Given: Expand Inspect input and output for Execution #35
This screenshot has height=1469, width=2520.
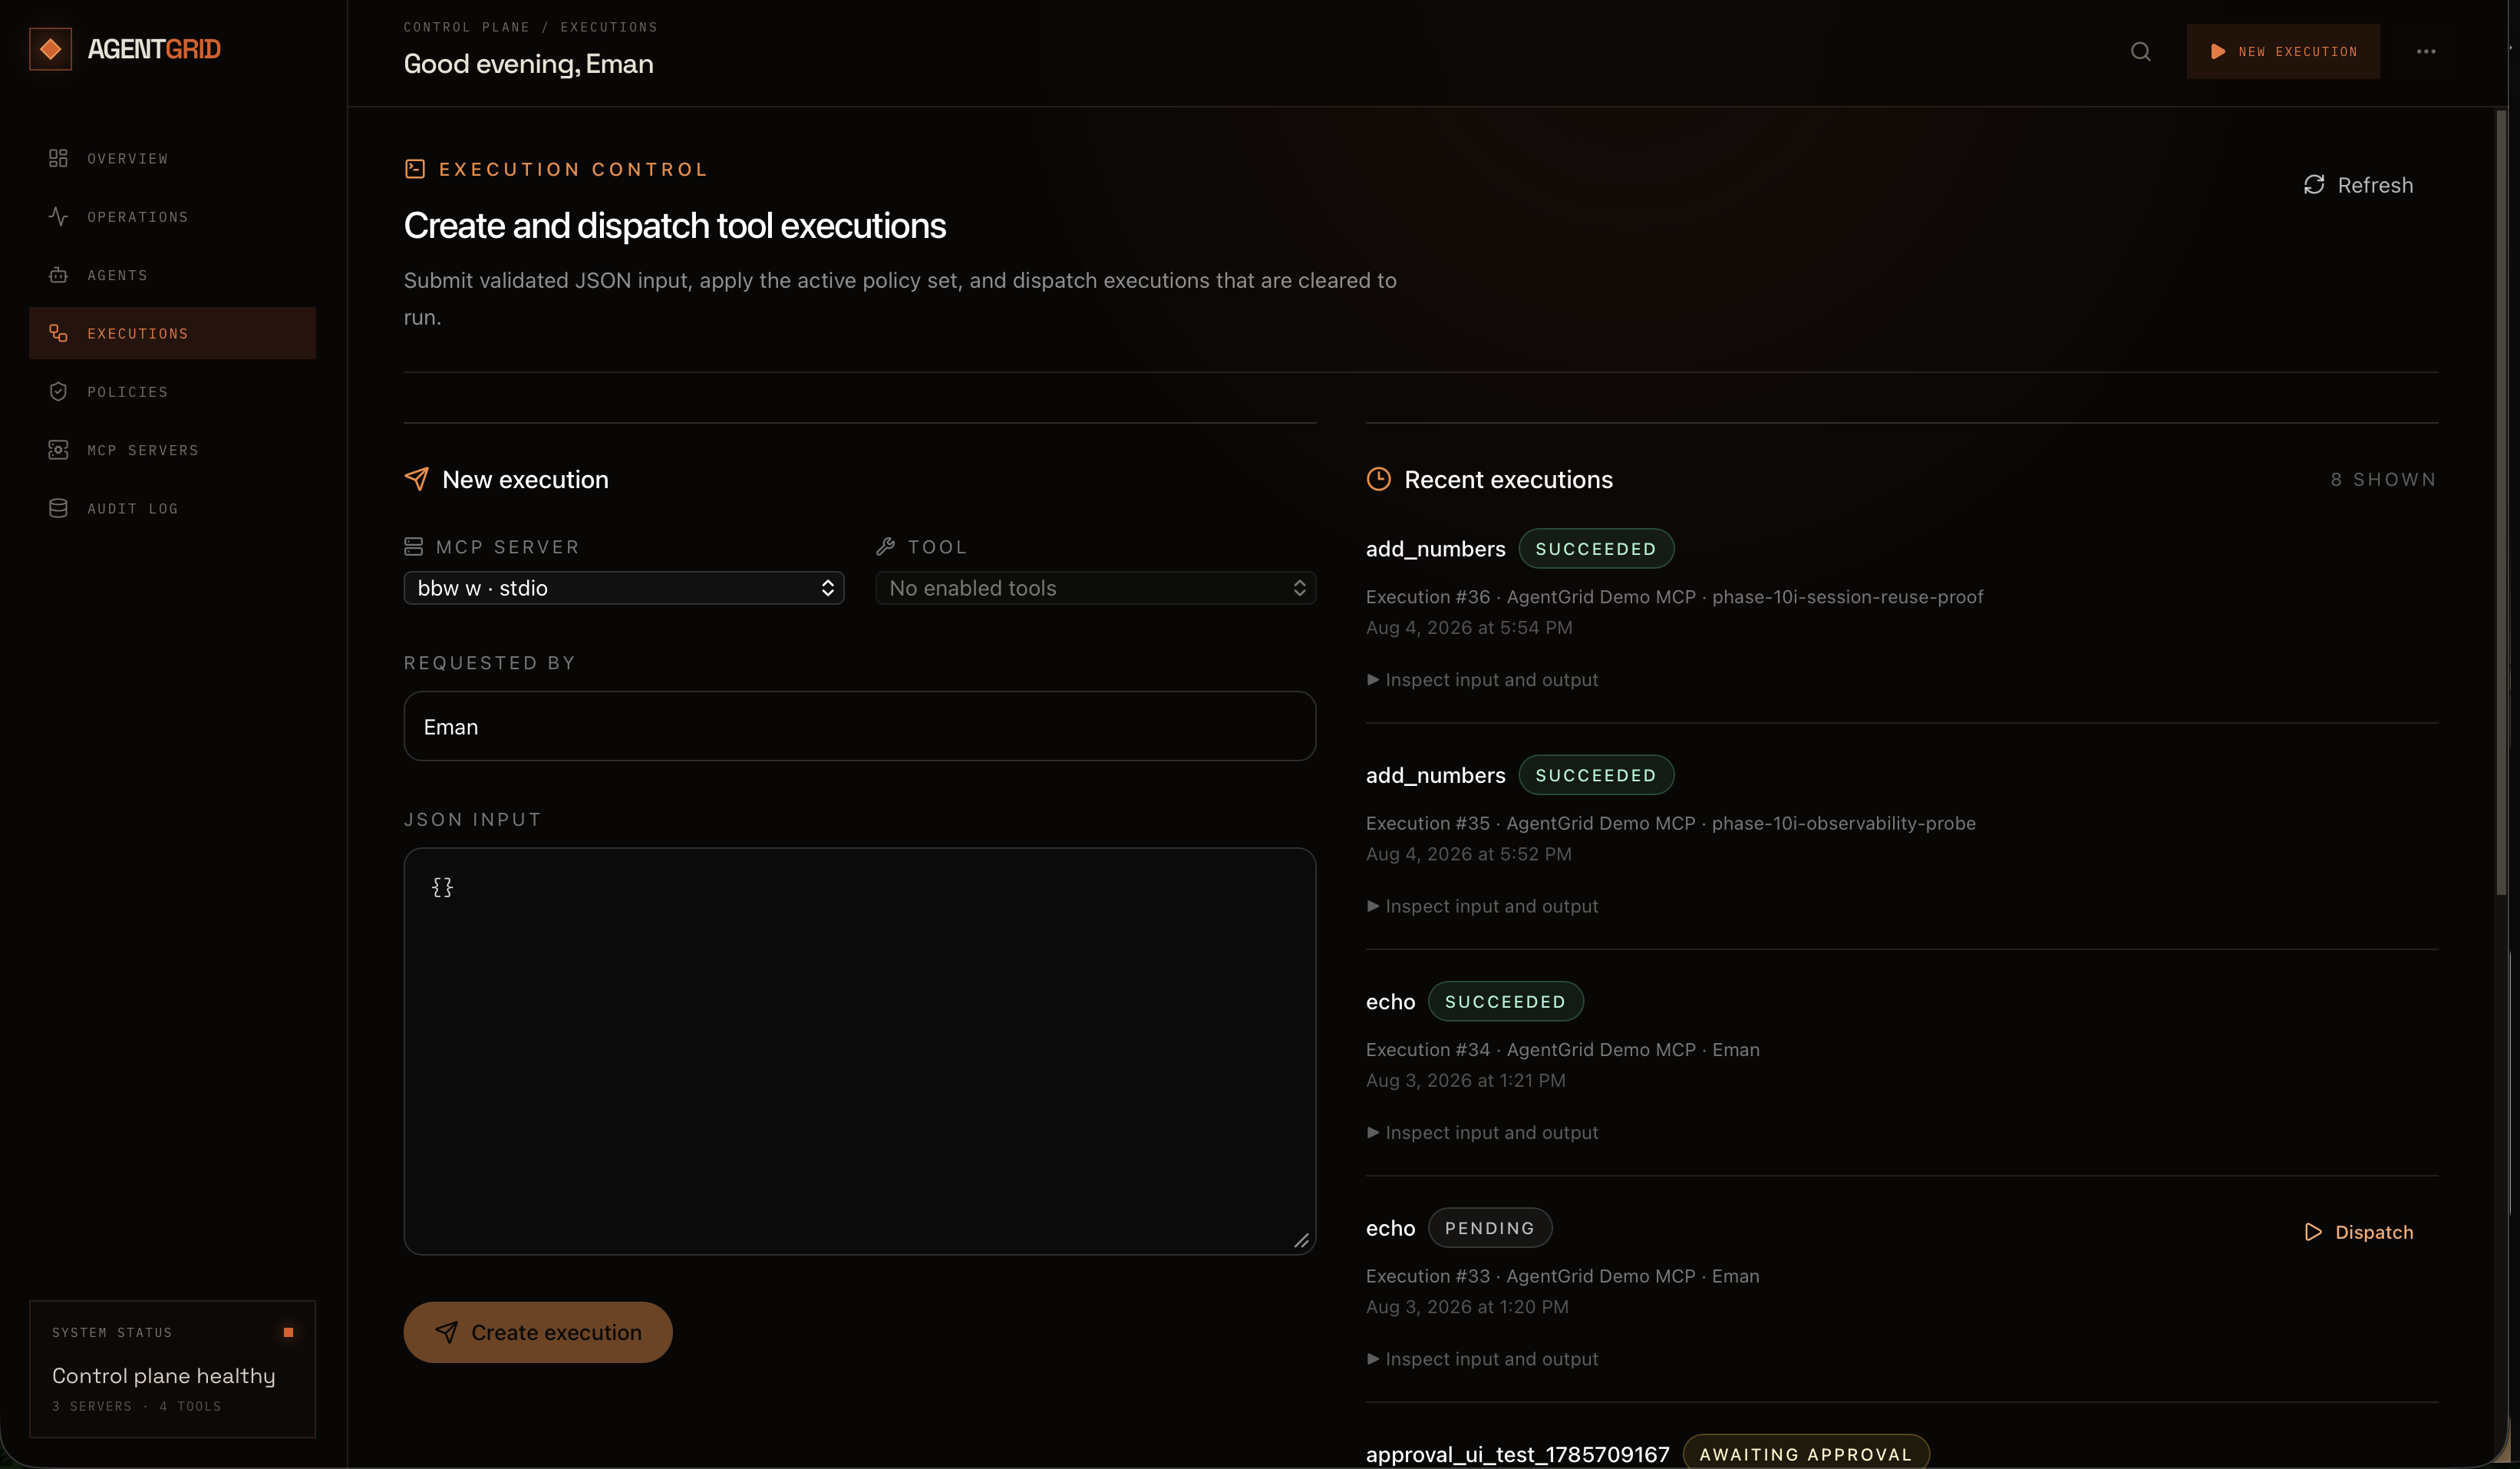Looking at the screenshot, I should [x=1482, y=906].
